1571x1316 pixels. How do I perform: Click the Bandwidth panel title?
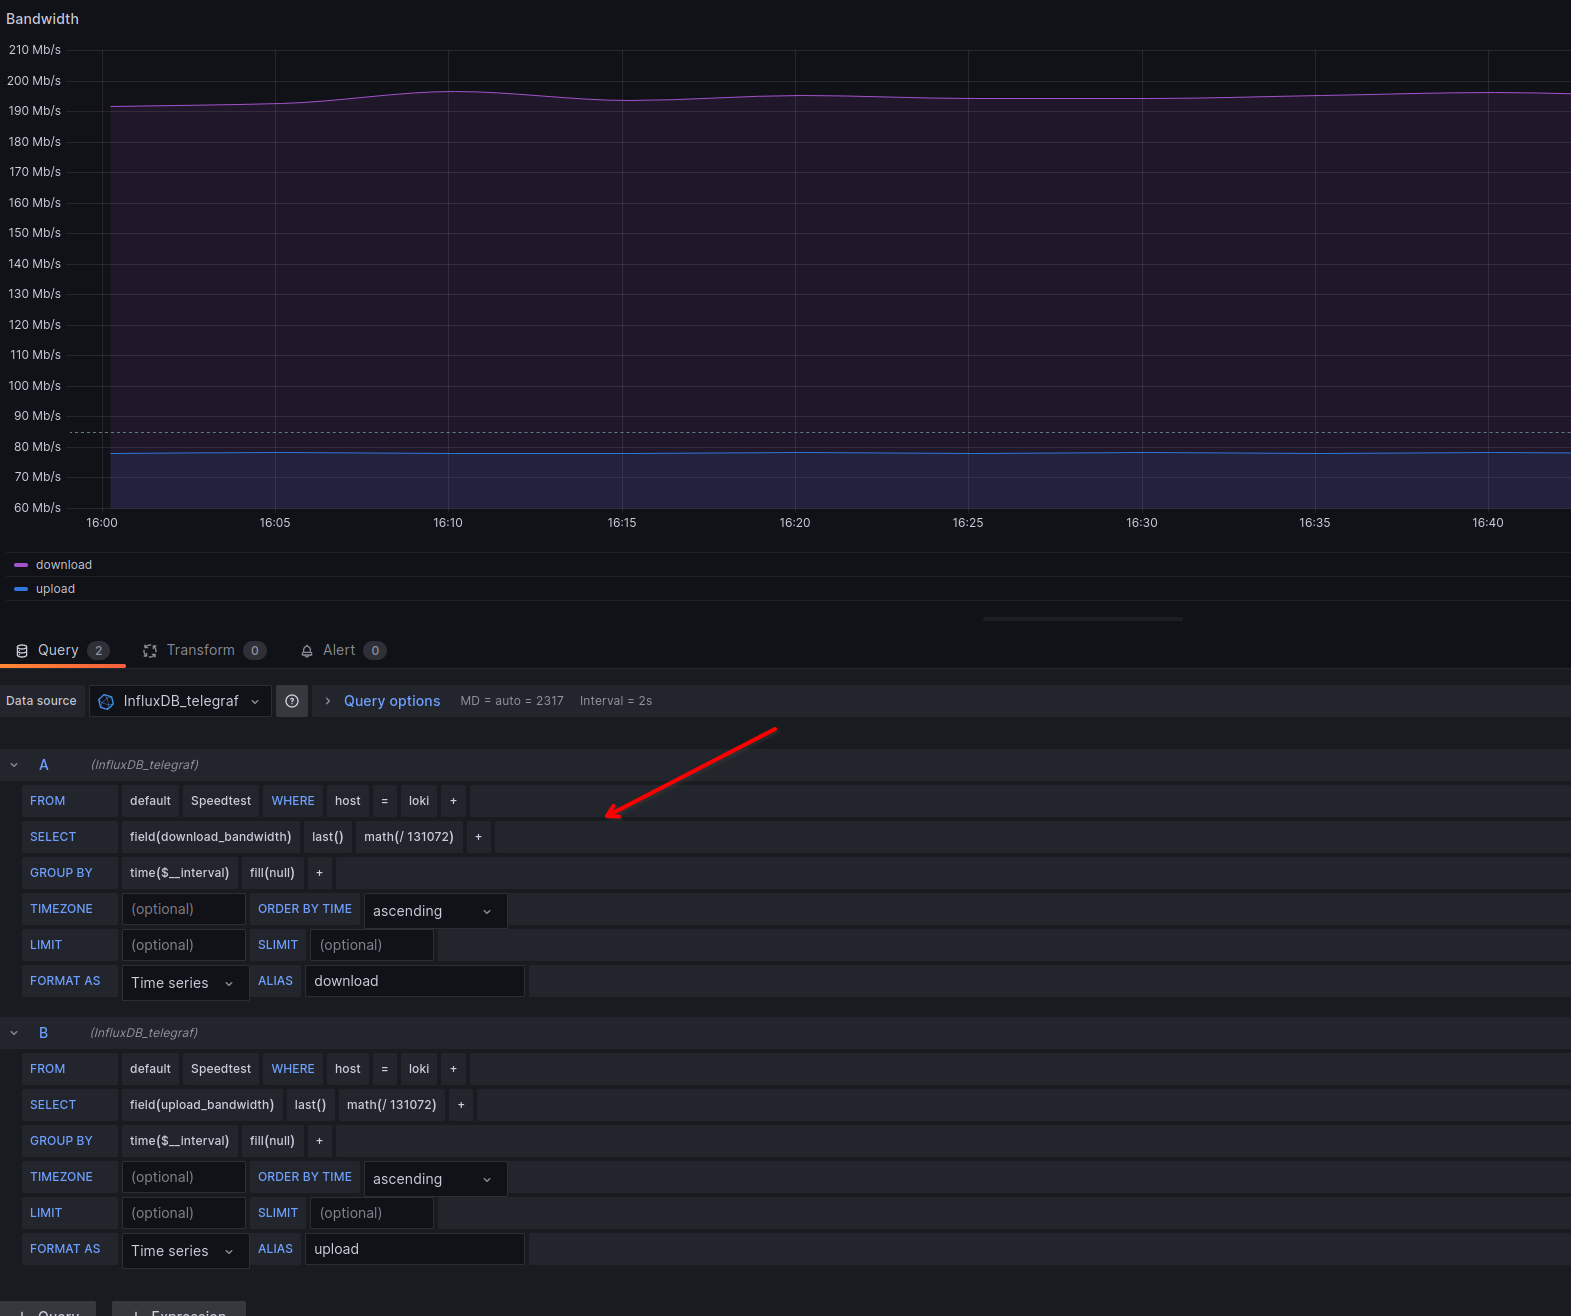pos(42,19)
